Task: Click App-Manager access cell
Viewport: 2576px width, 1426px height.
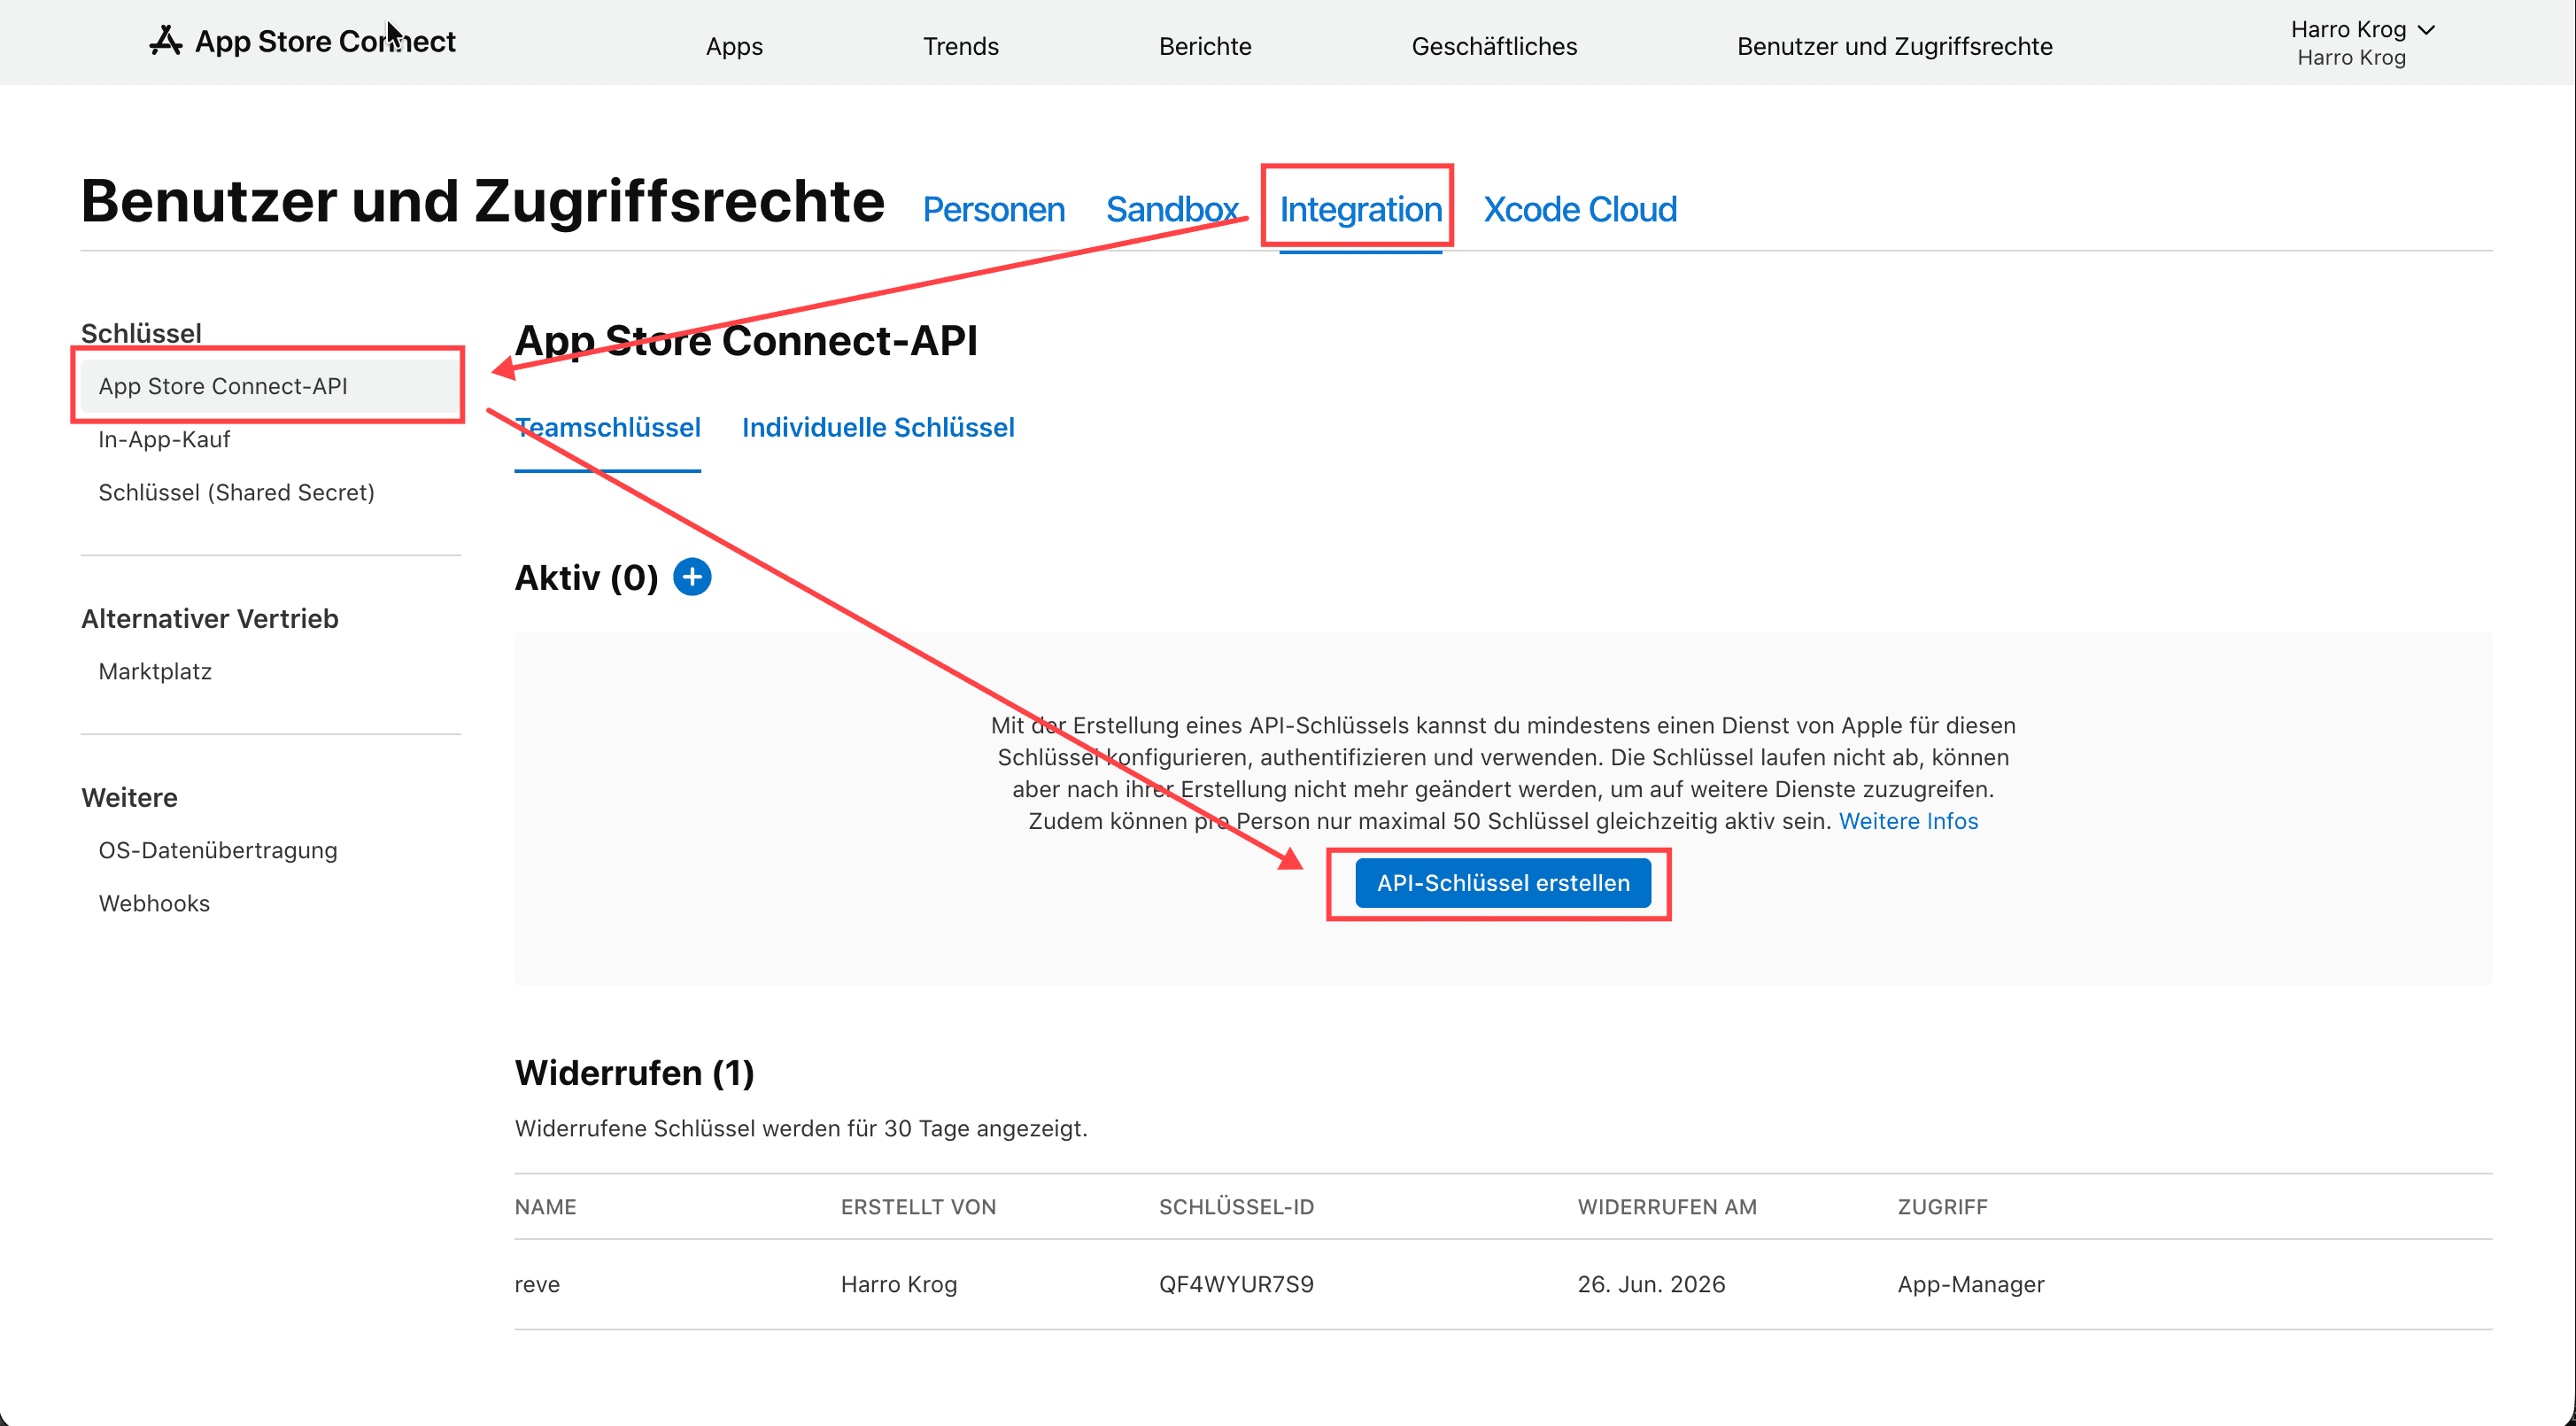Action: tap(1970, 1285)
